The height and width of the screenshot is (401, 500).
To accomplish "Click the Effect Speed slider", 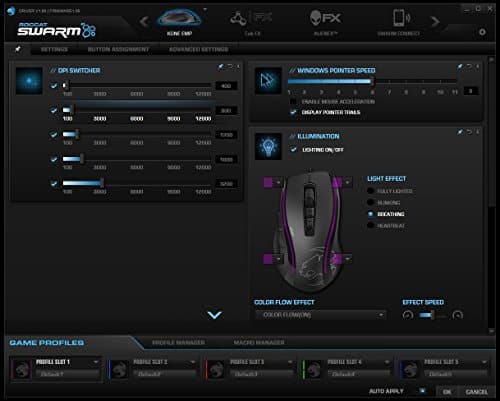I will coord(433,315).
